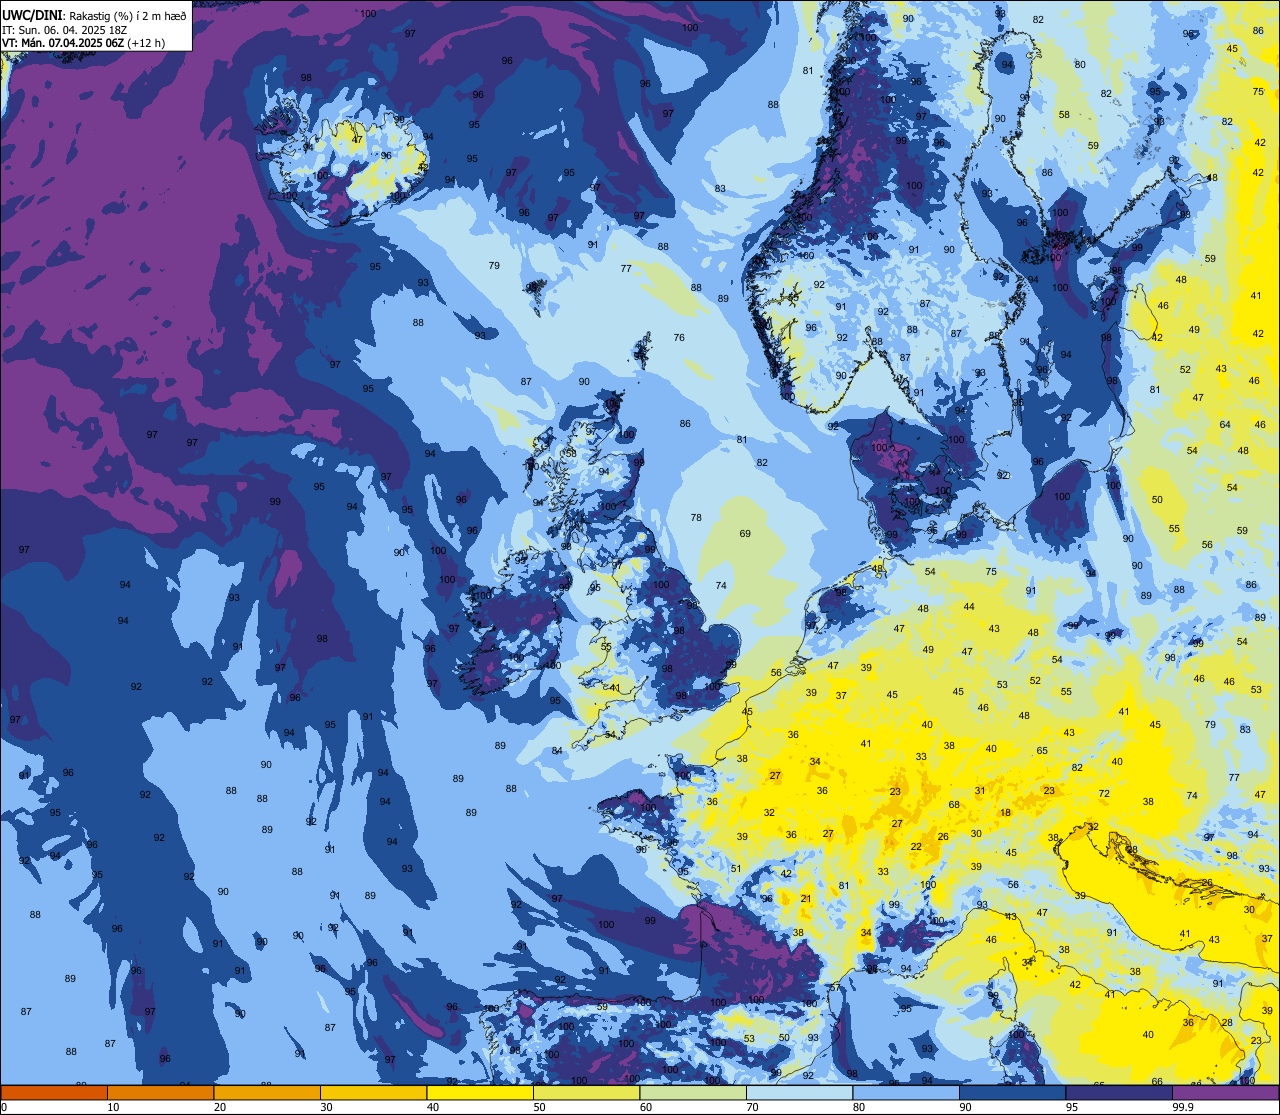1280x1115 pixels.
Task: Click the 21 humidity value on the map
Action: click(x=806, y=899)
